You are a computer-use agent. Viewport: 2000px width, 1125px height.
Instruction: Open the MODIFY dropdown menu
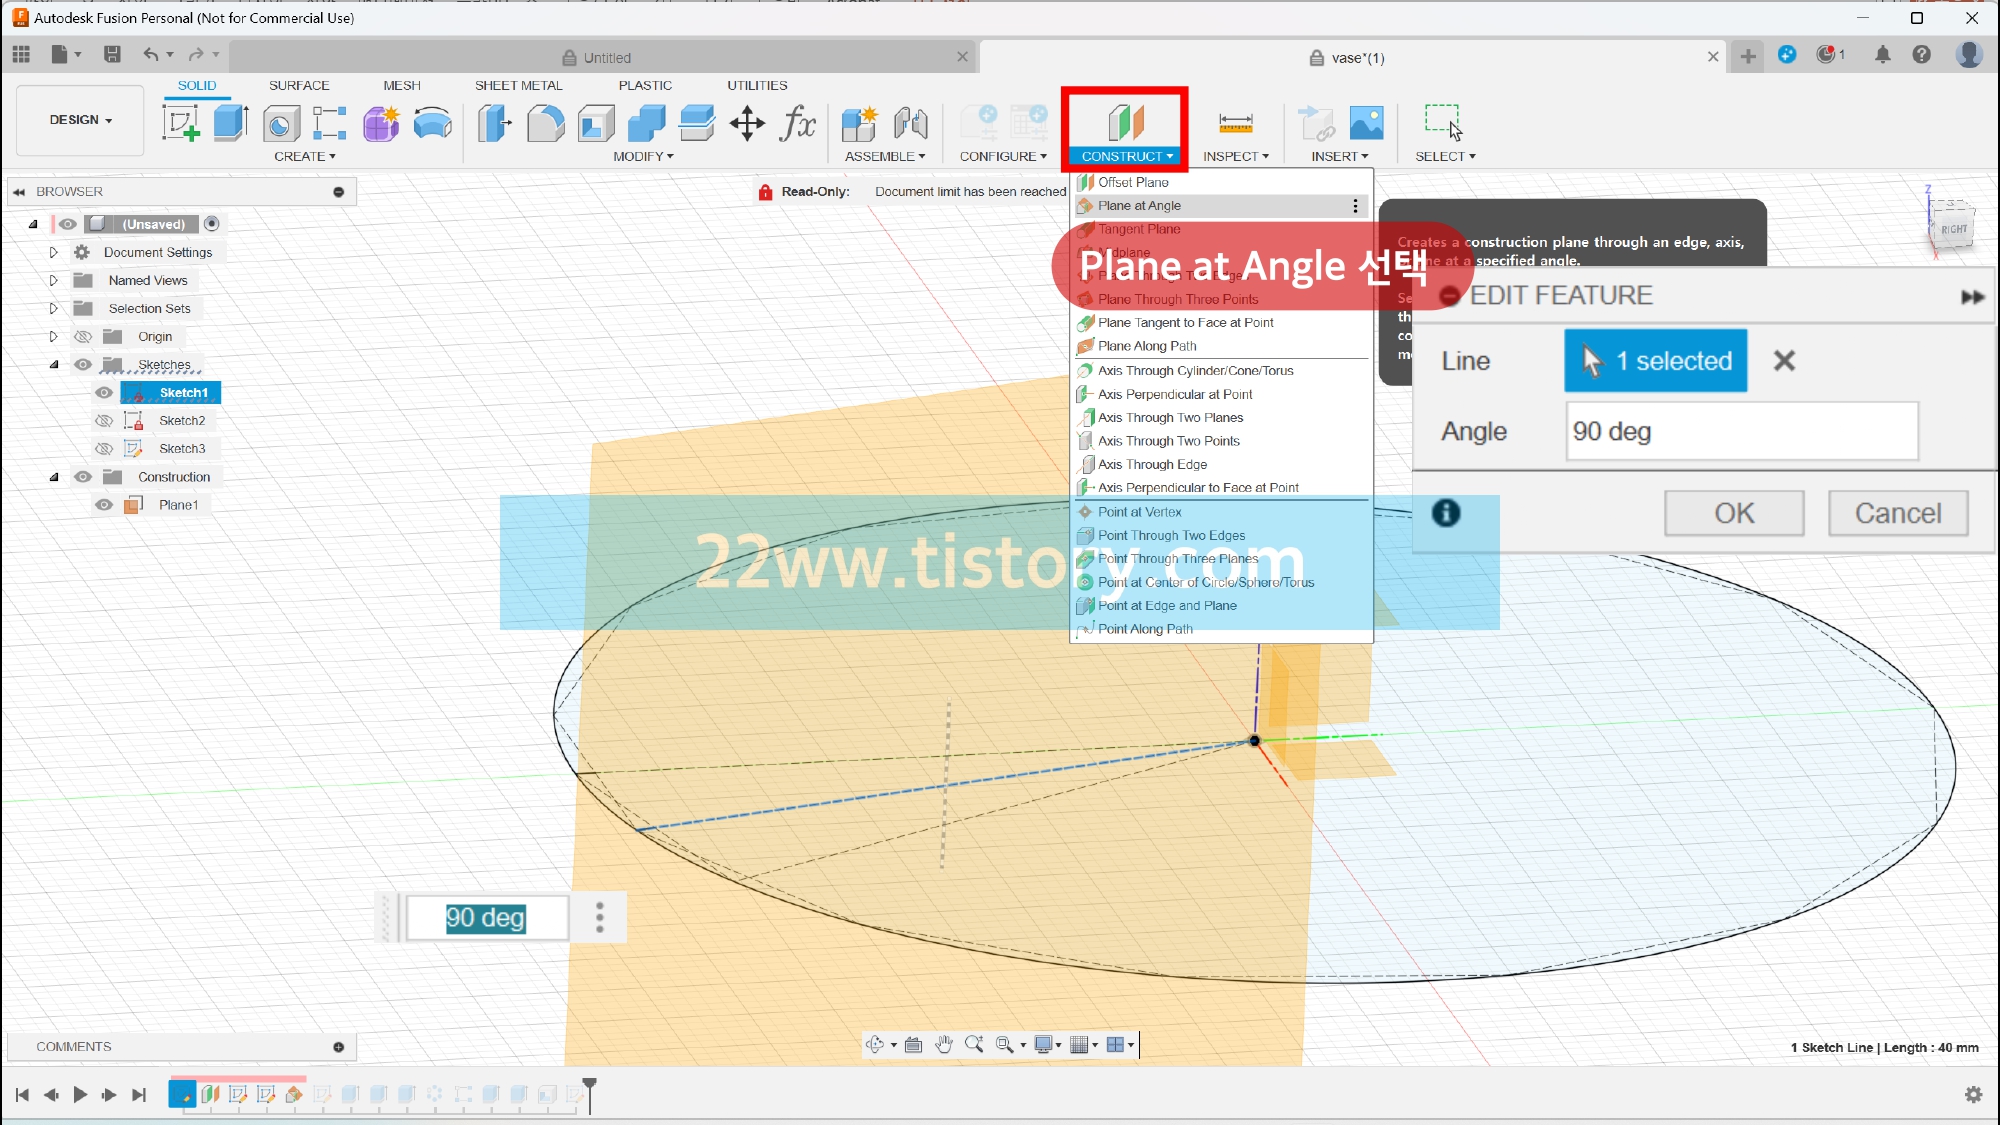(x=643, y=157)
